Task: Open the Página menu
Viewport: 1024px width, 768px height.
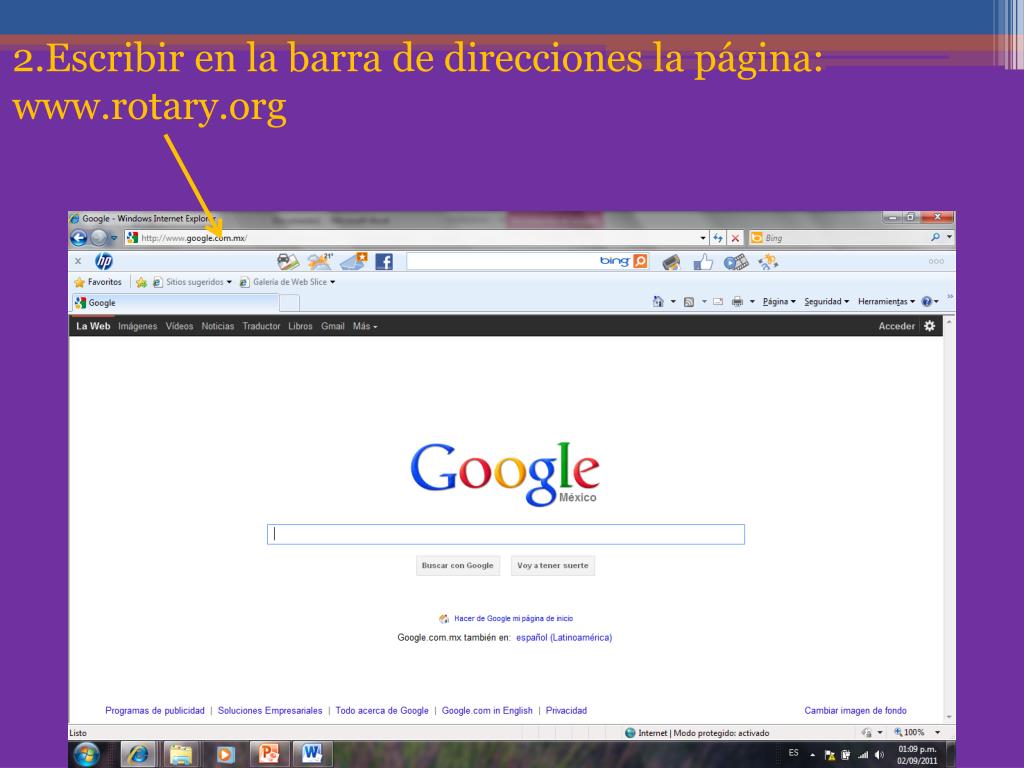Action: coord(779,302)
